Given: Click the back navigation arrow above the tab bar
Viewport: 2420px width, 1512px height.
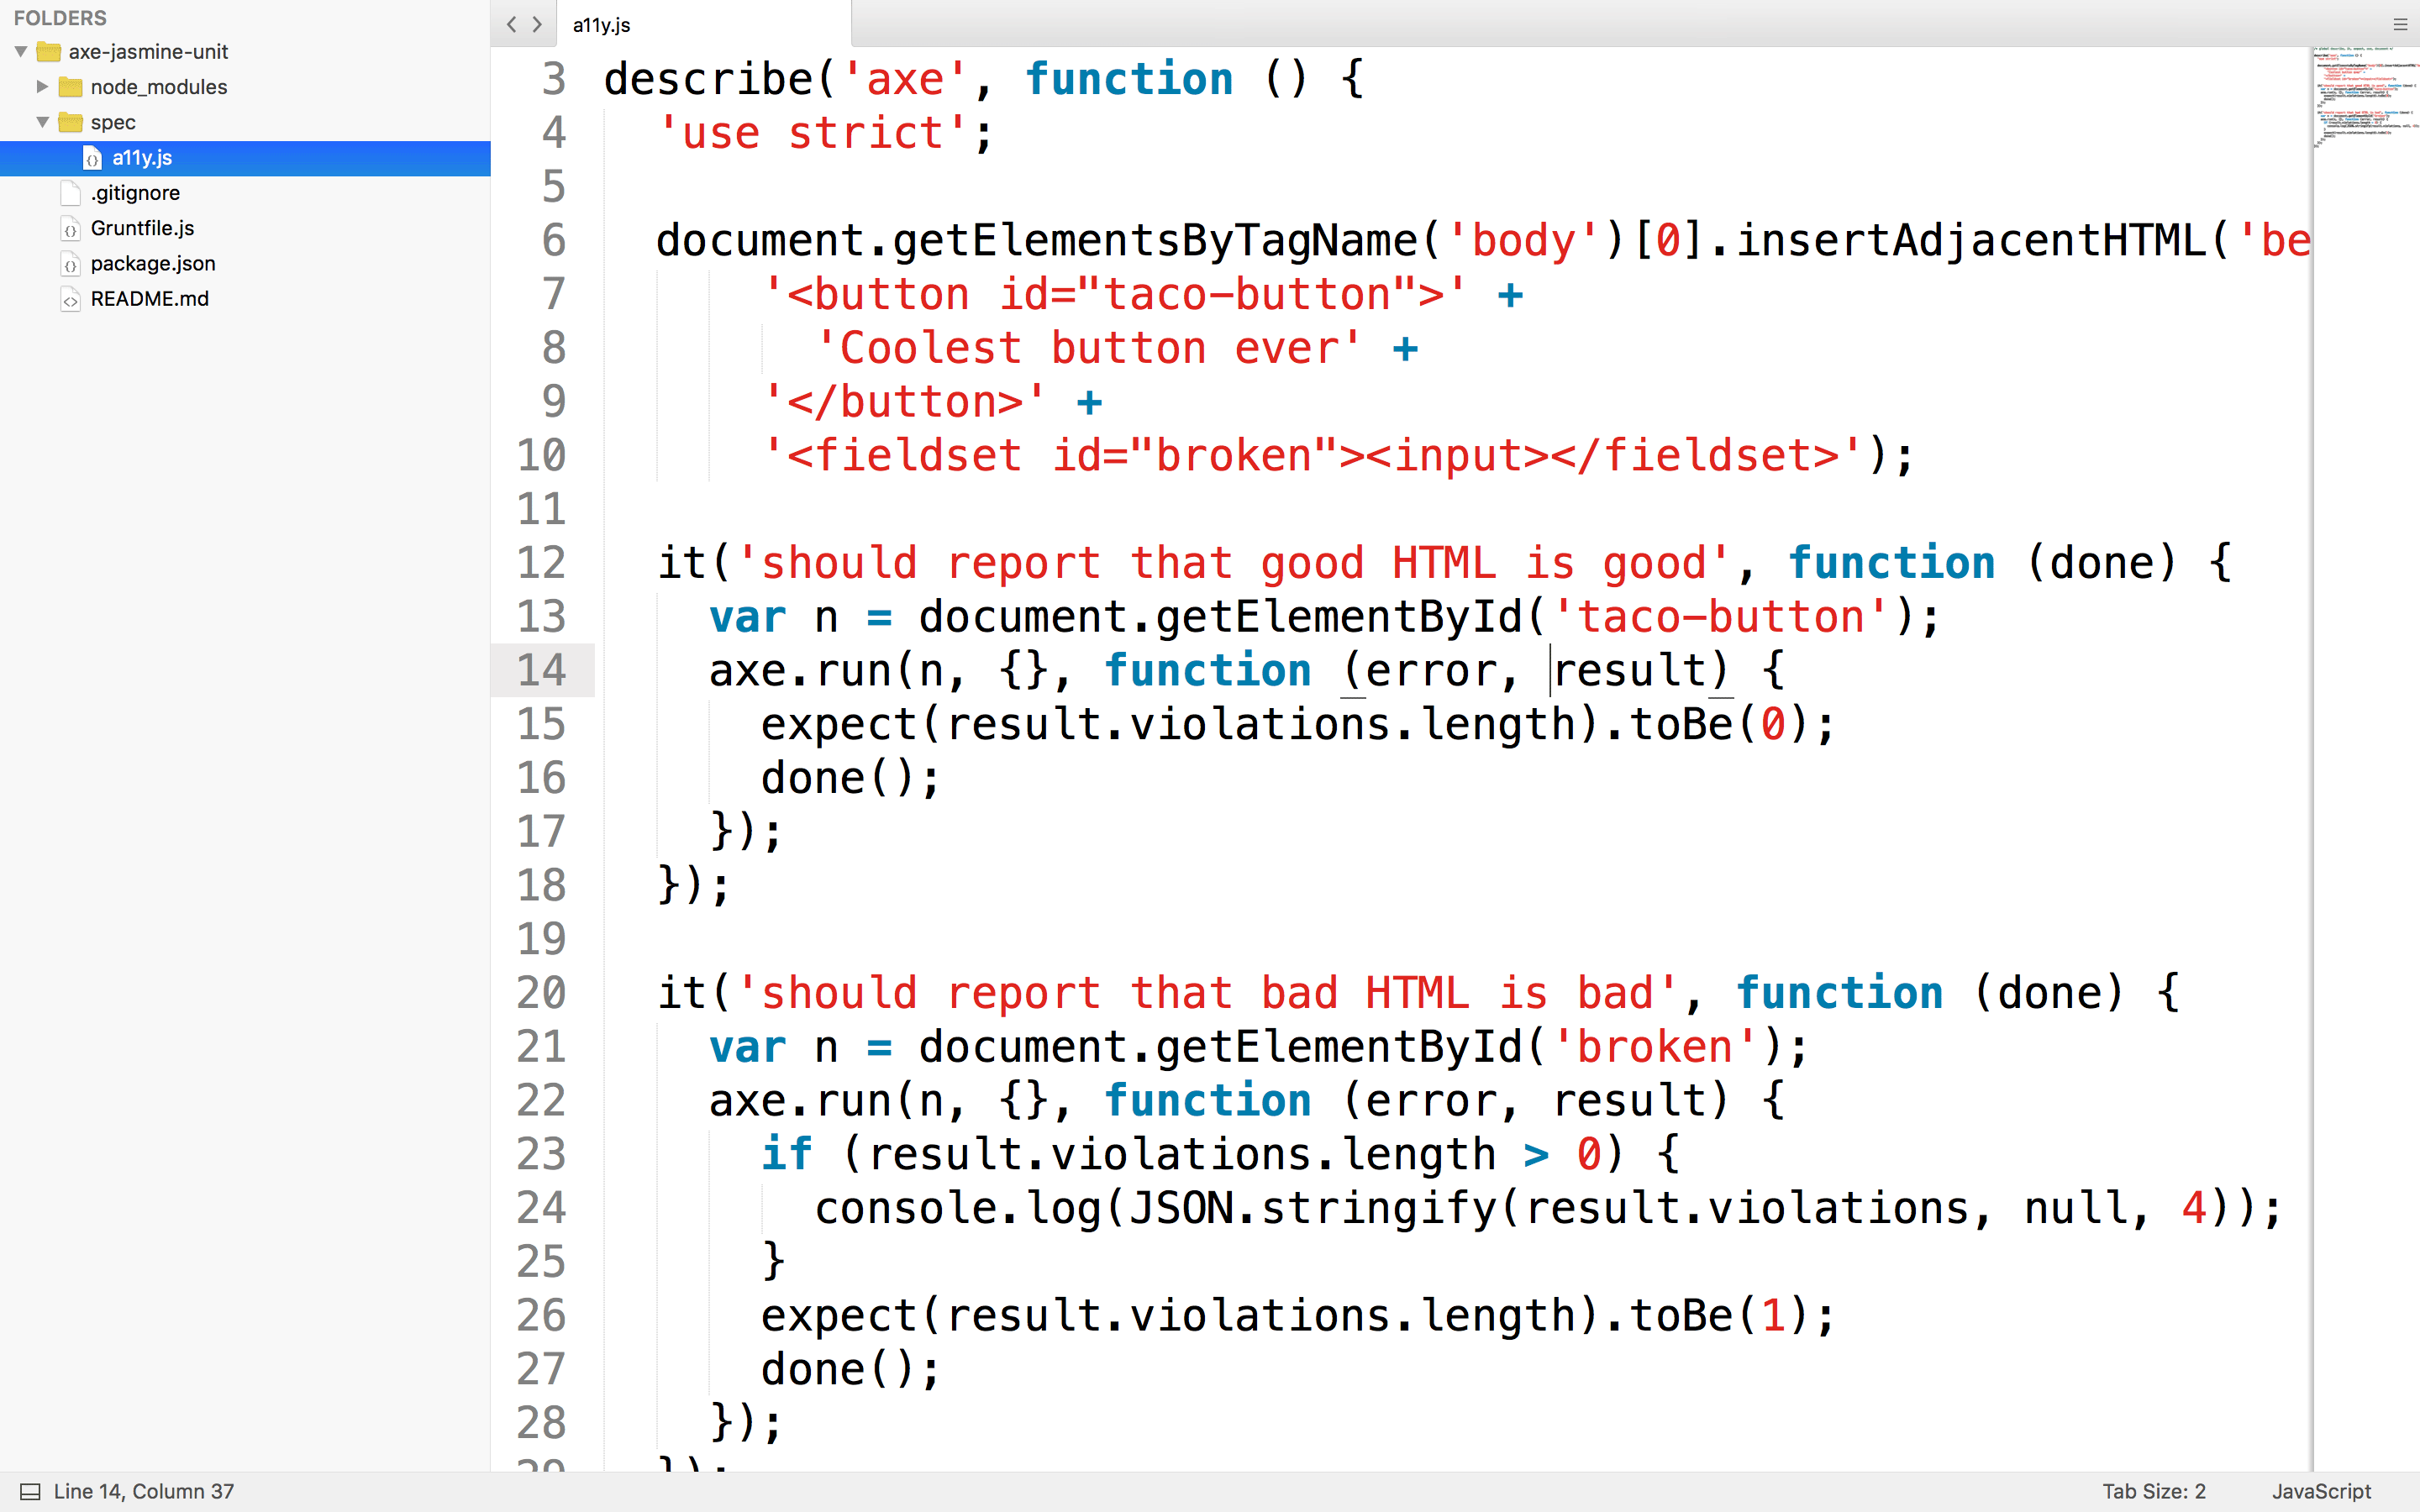Looking at the screenshot, I should tap(512, 25).
